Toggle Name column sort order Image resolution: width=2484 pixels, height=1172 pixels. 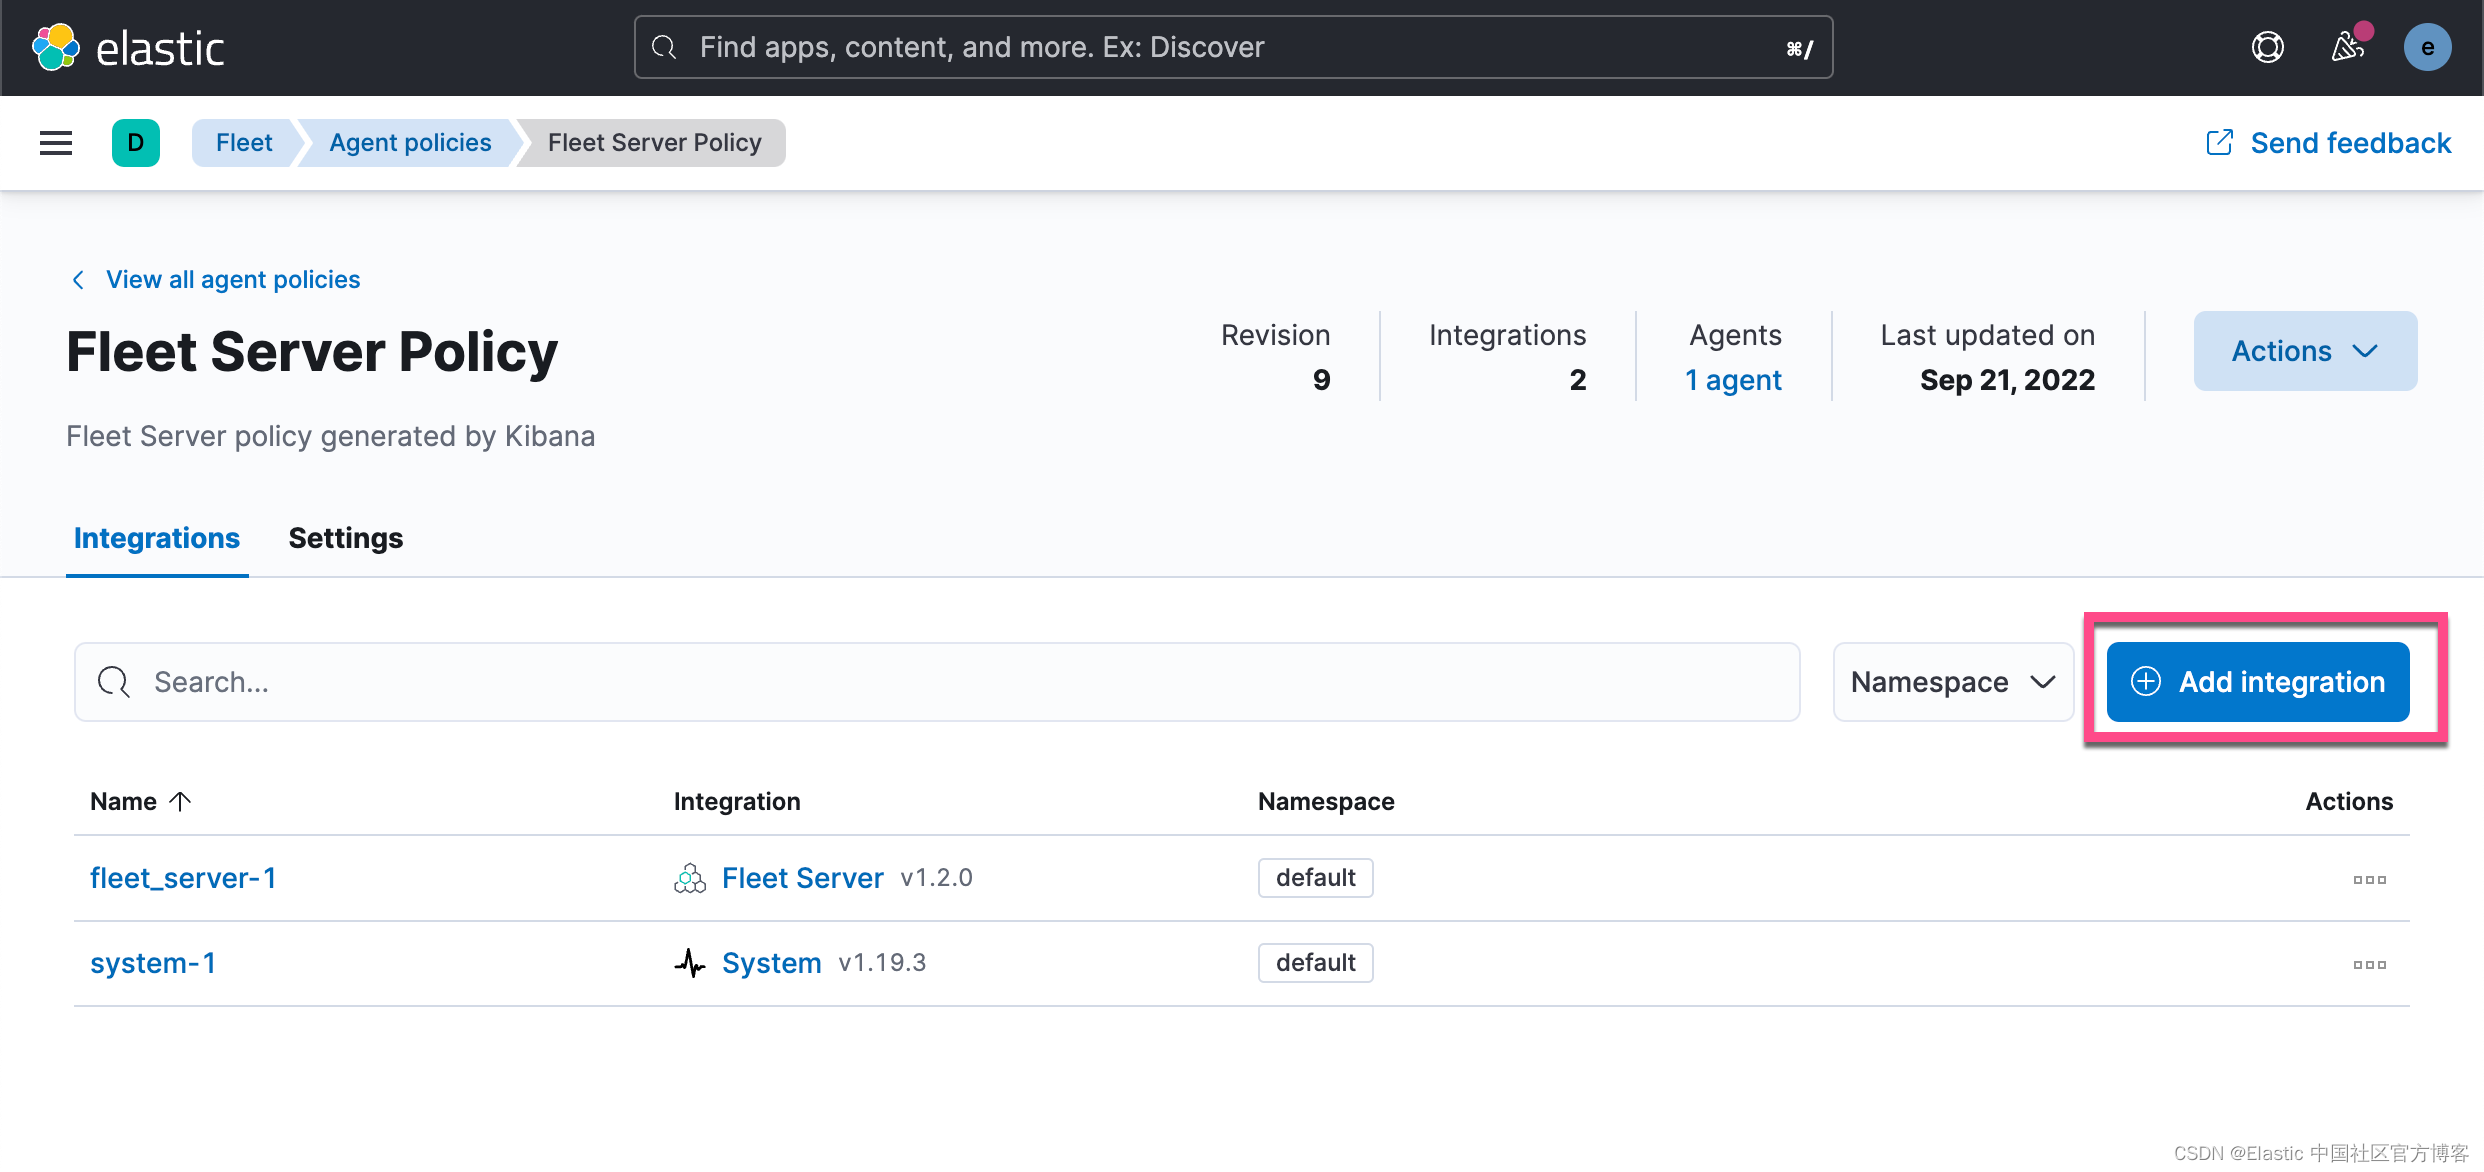tap(141, 801)
